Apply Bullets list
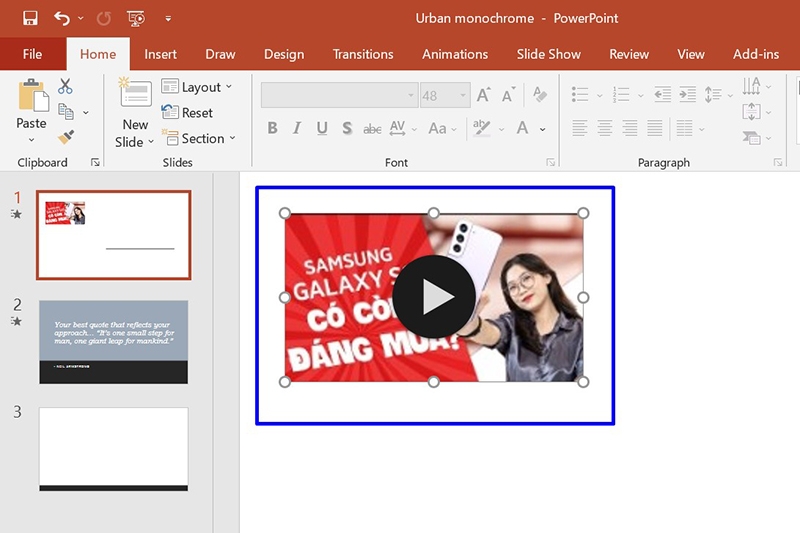 coord(580,94)
